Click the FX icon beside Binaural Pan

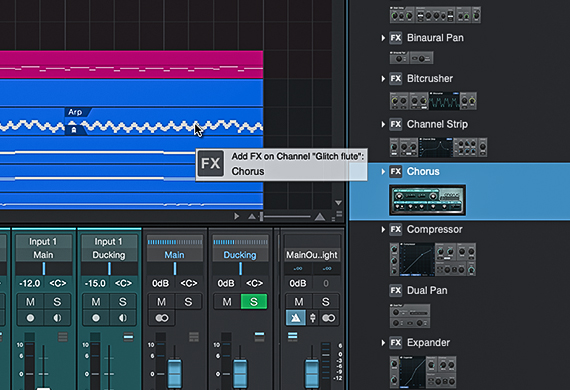pos(396,38)
